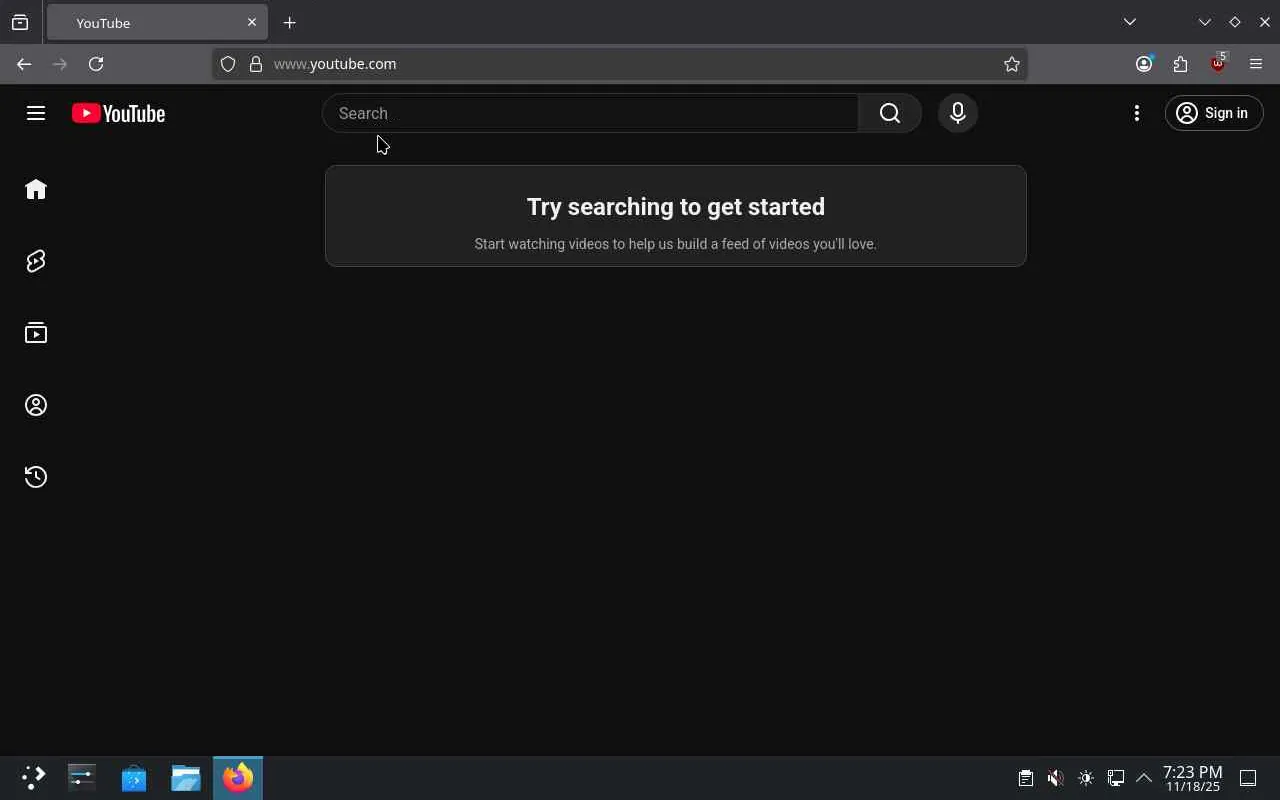This screenshot has height=800, width=1280.
Task: Click the YouTube logo
Action: [118, 113]
